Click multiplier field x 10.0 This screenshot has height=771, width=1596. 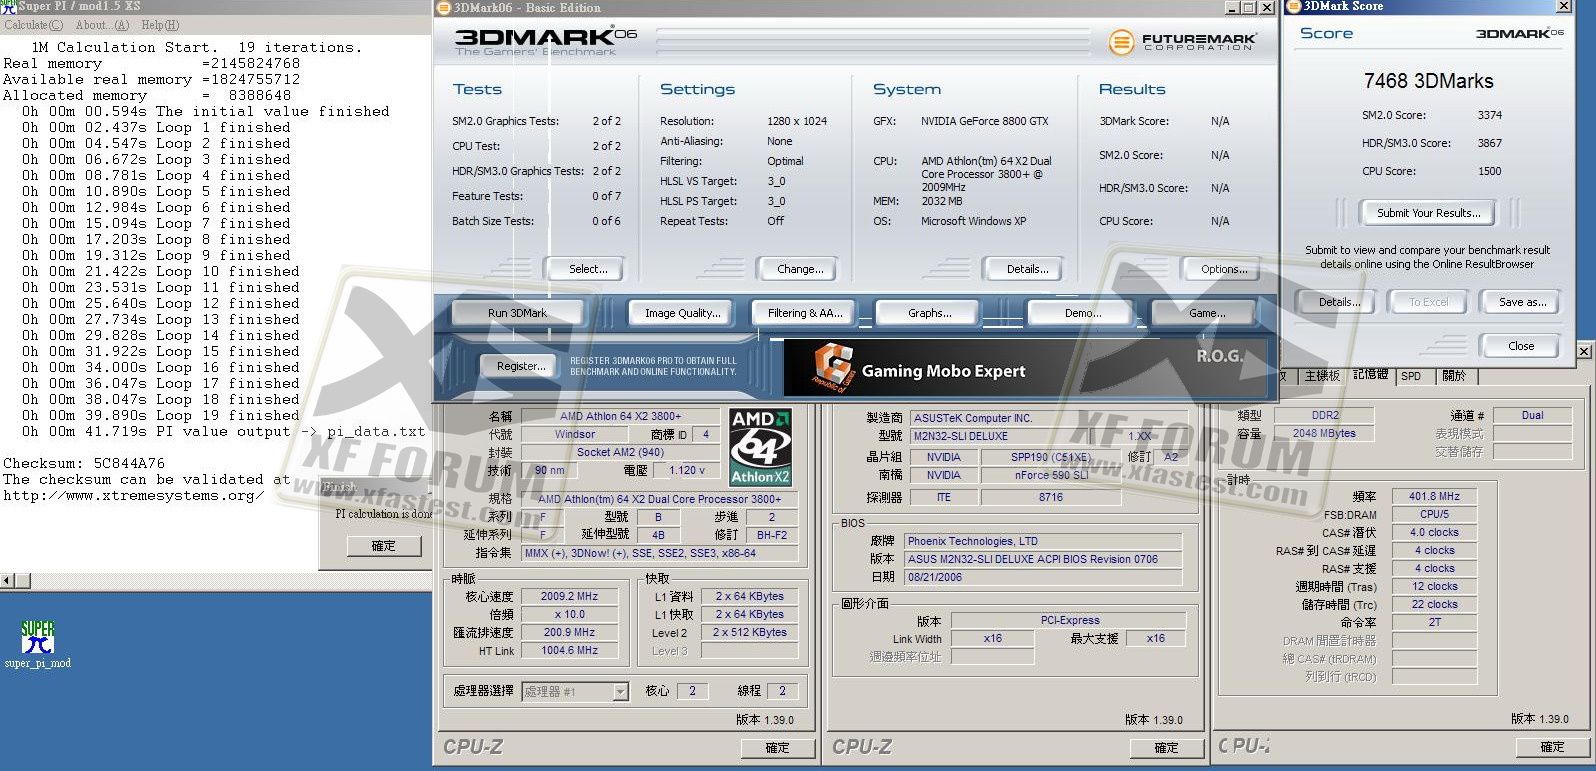tap(569, 615)
